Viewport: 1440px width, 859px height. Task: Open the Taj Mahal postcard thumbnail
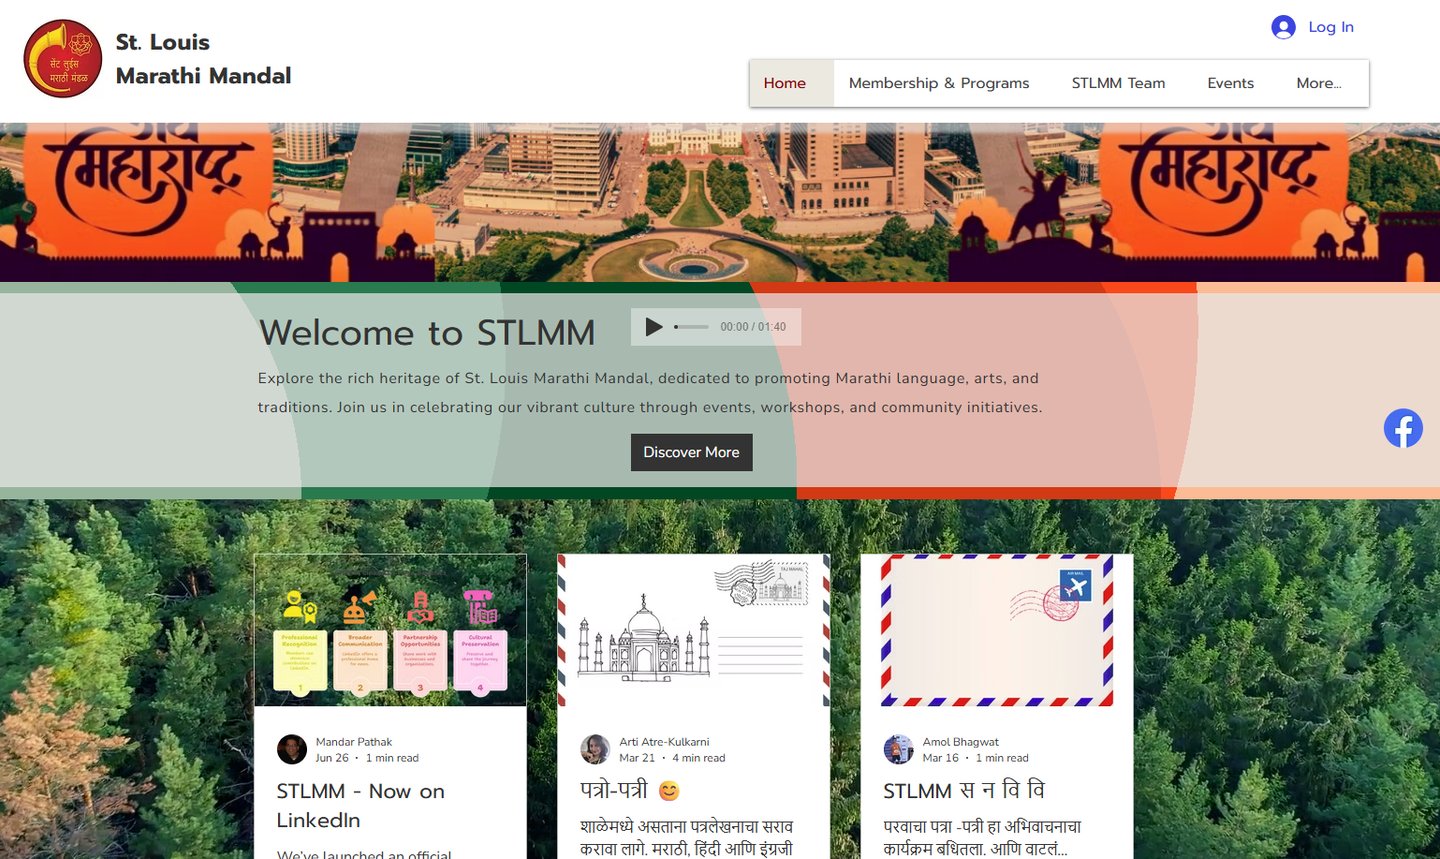click(x=694, y=630)
